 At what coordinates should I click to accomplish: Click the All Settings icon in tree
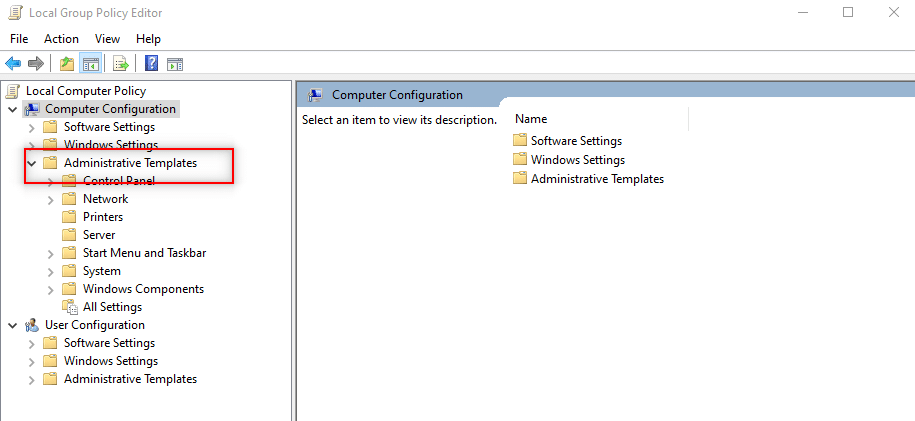(69, 307)
